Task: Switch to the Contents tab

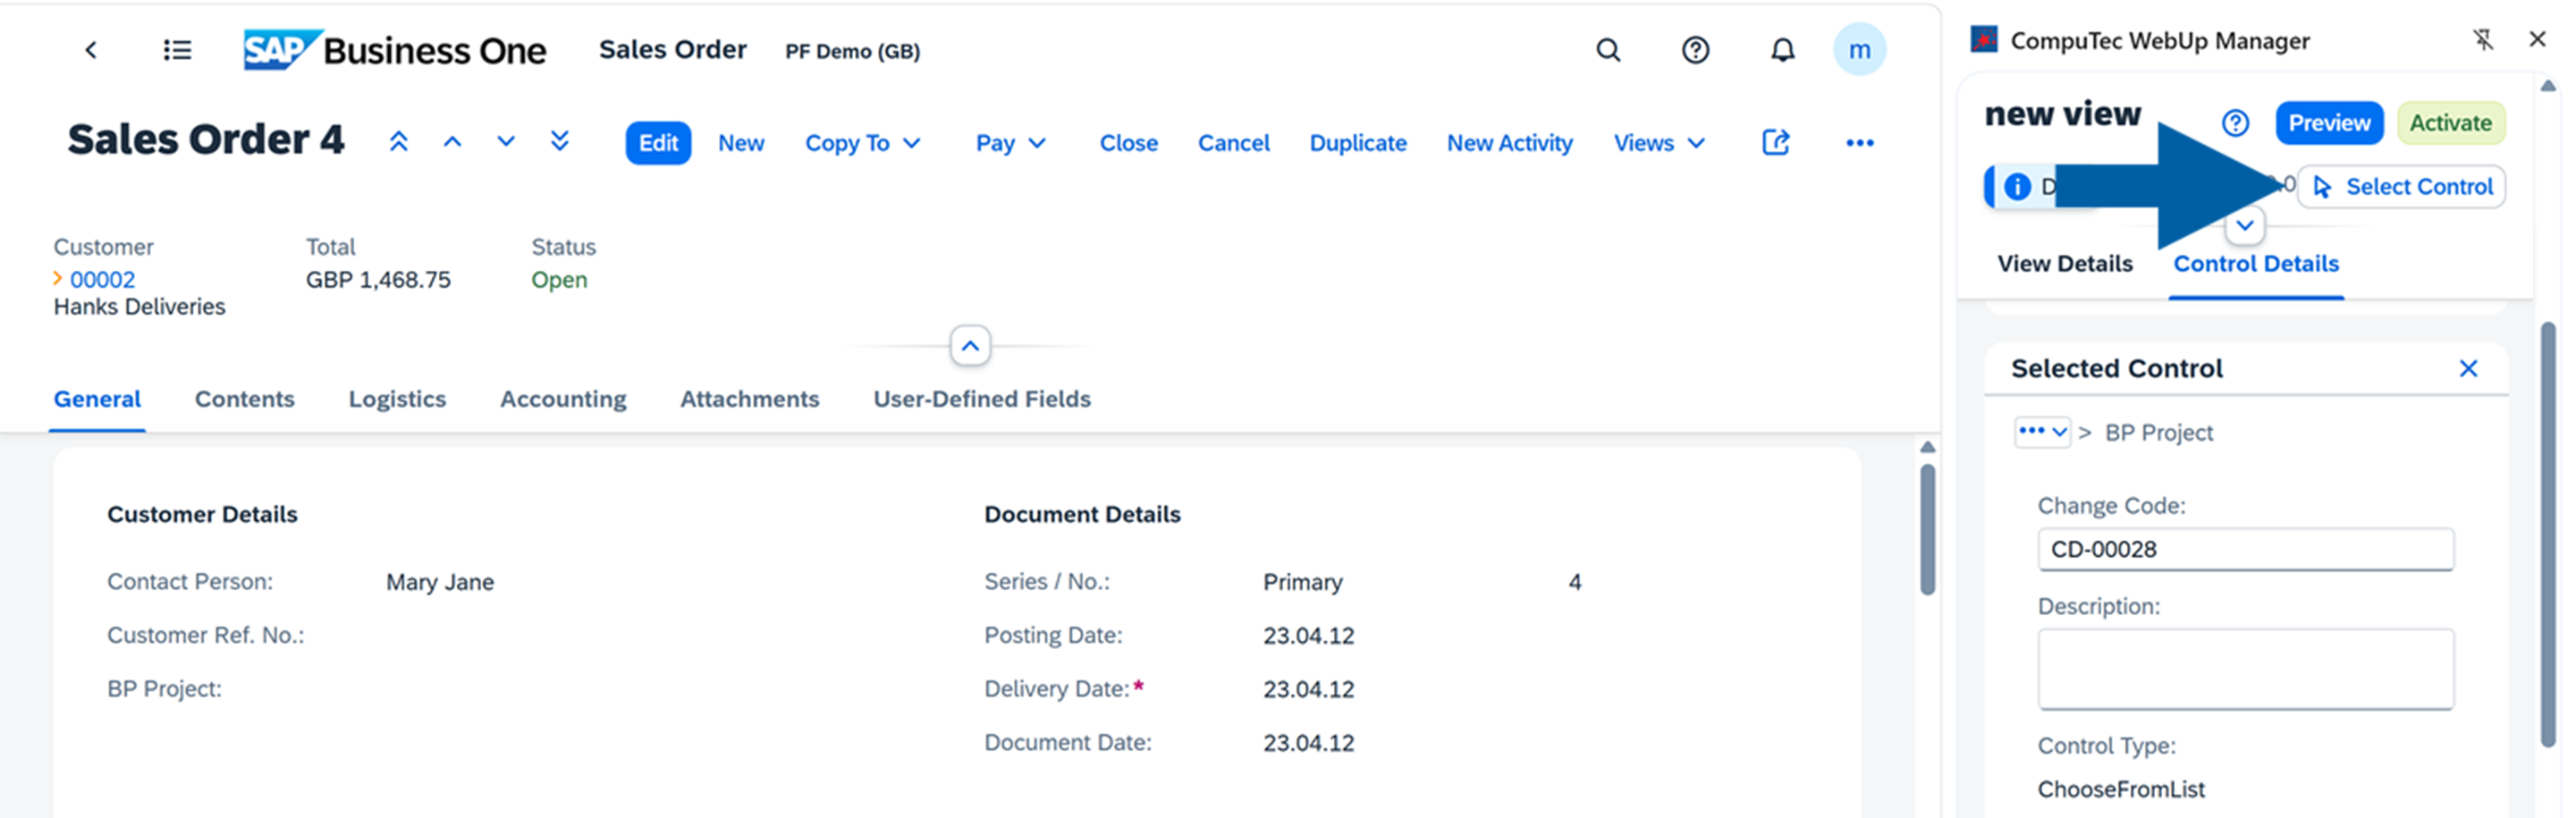Action: 244,399
